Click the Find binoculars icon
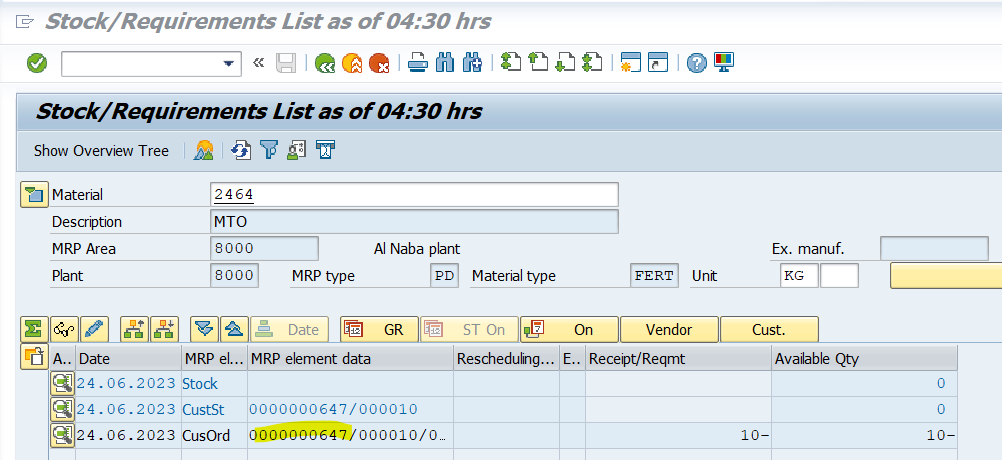1002x460 pixels. (445, 63)
